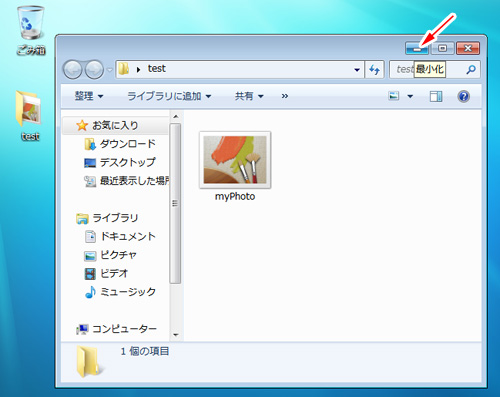Maximize the test window
500x397 pixels.
pyautogui.click(x=443, y=49)
